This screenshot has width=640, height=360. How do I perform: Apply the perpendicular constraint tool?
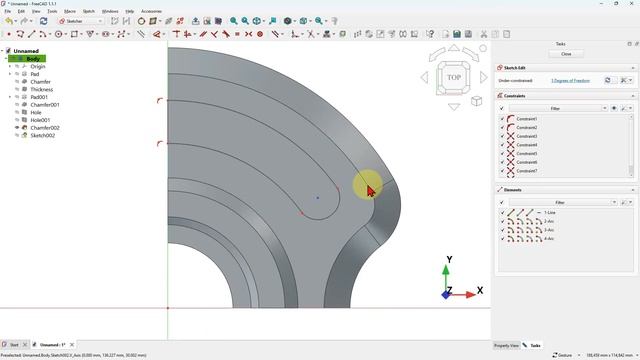coord(214,34)
